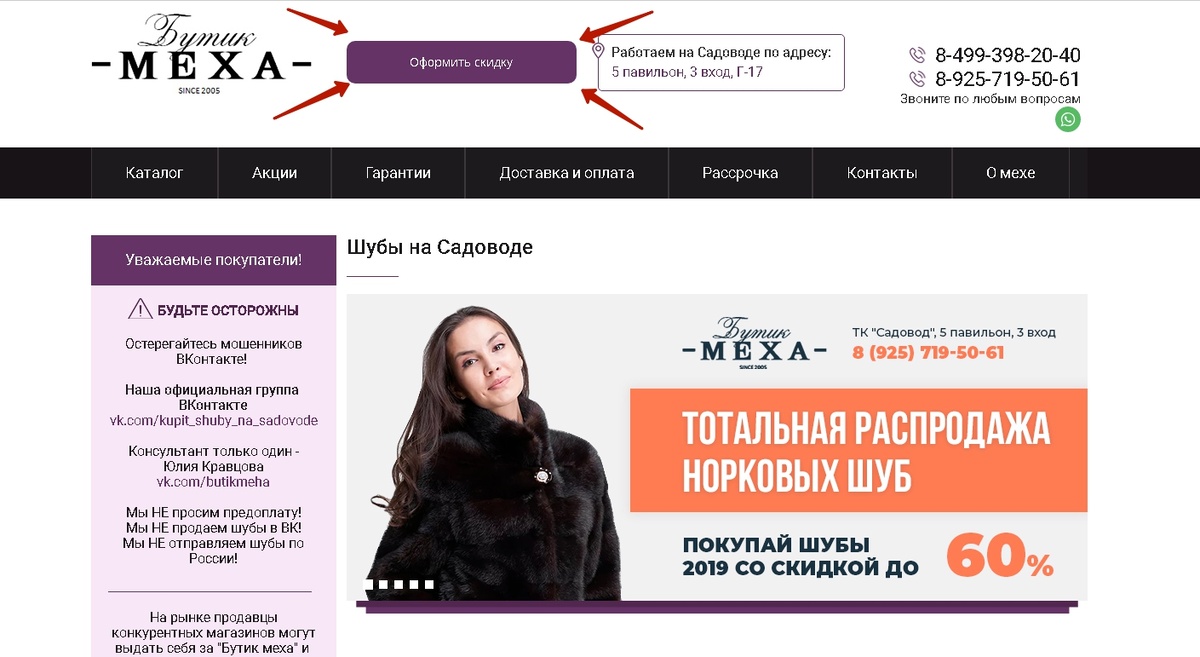Image resolution: width=1200 pixels, height=657 pixels.
Task: Select the last slider dot on banner
Action: click(429, 584)
